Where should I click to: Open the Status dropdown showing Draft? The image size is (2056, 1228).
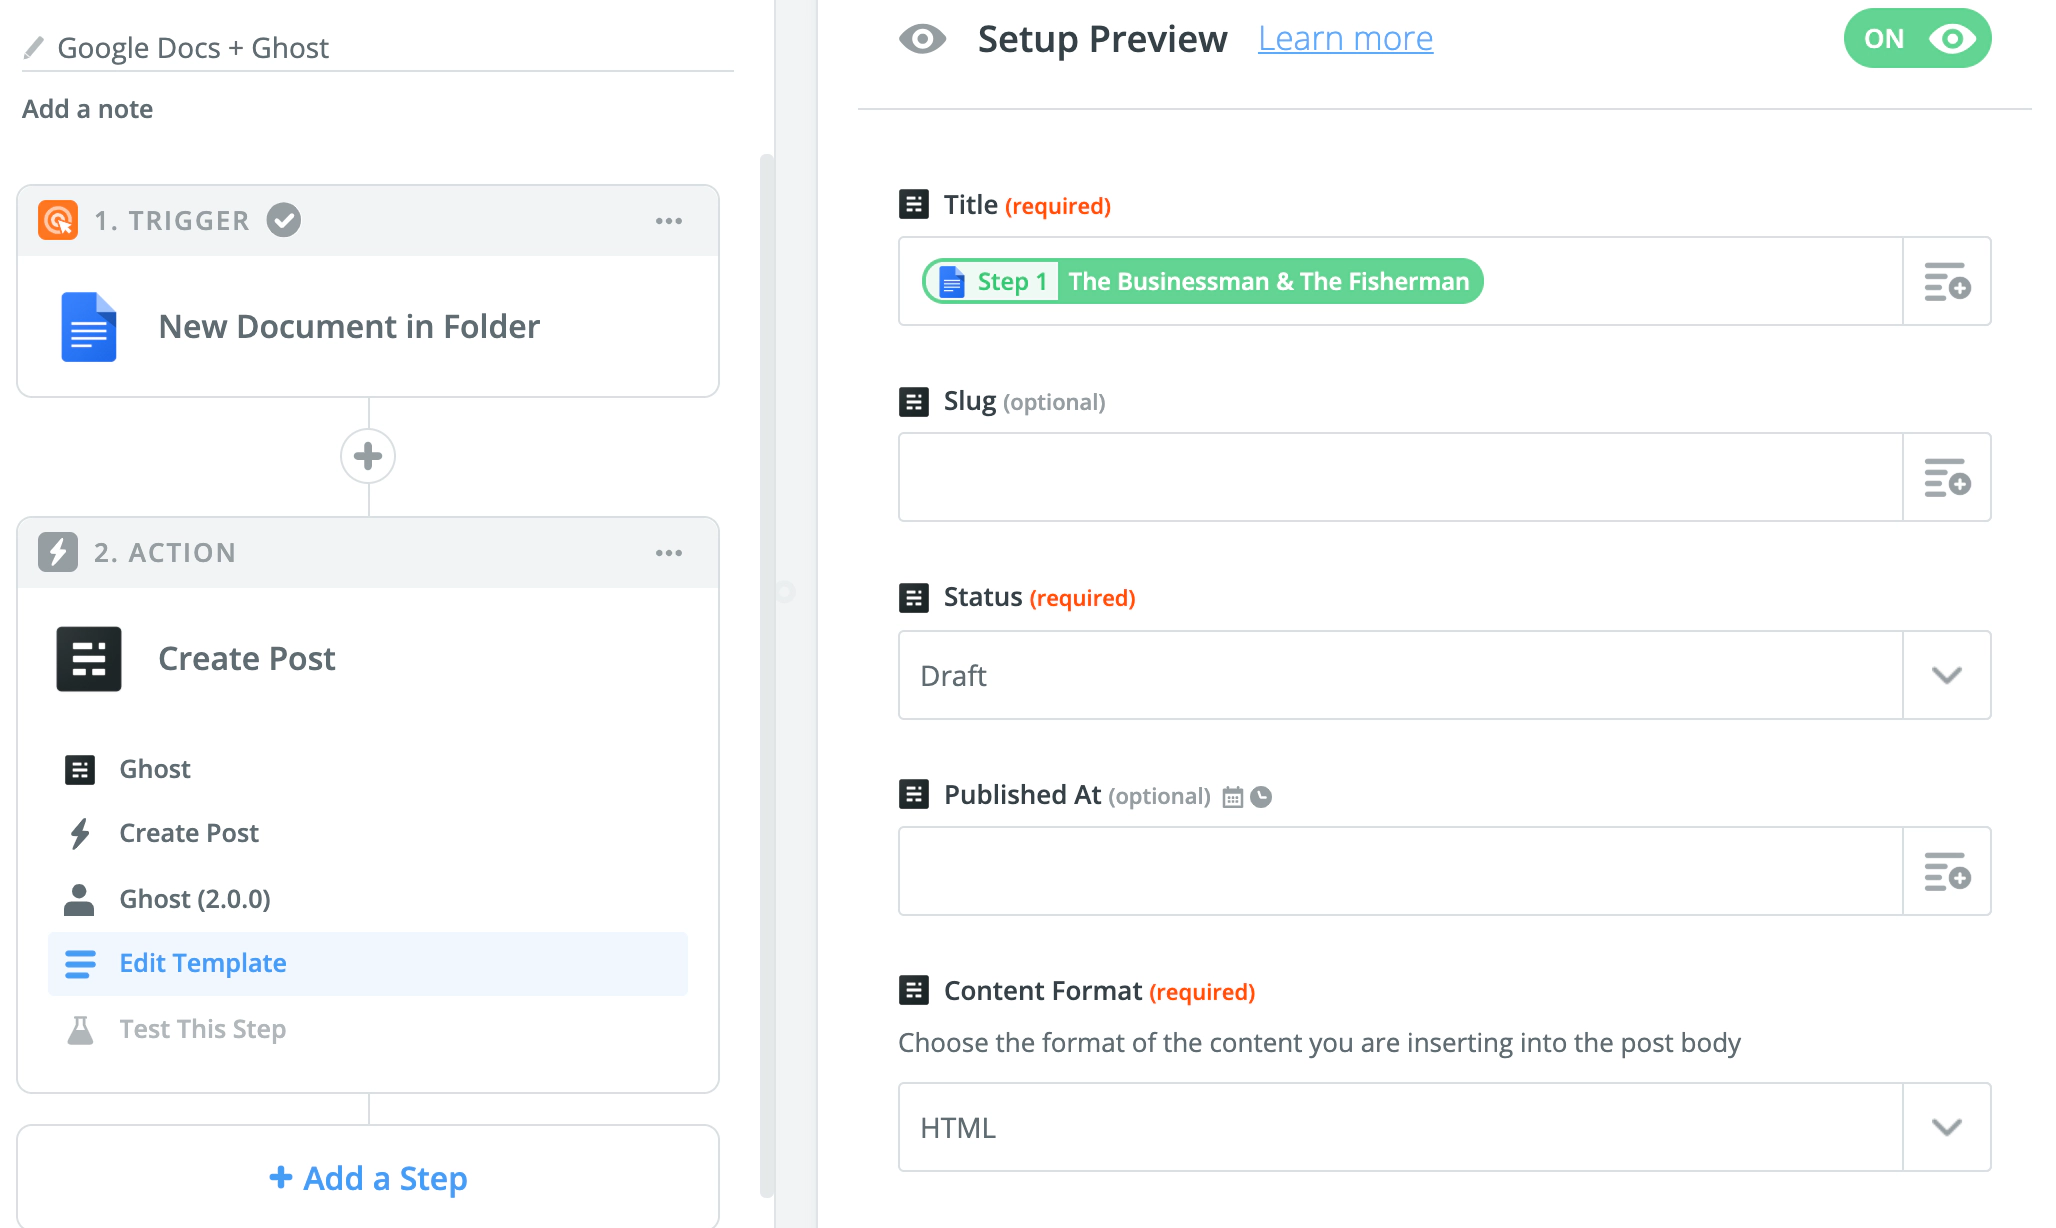(1444, 675)
